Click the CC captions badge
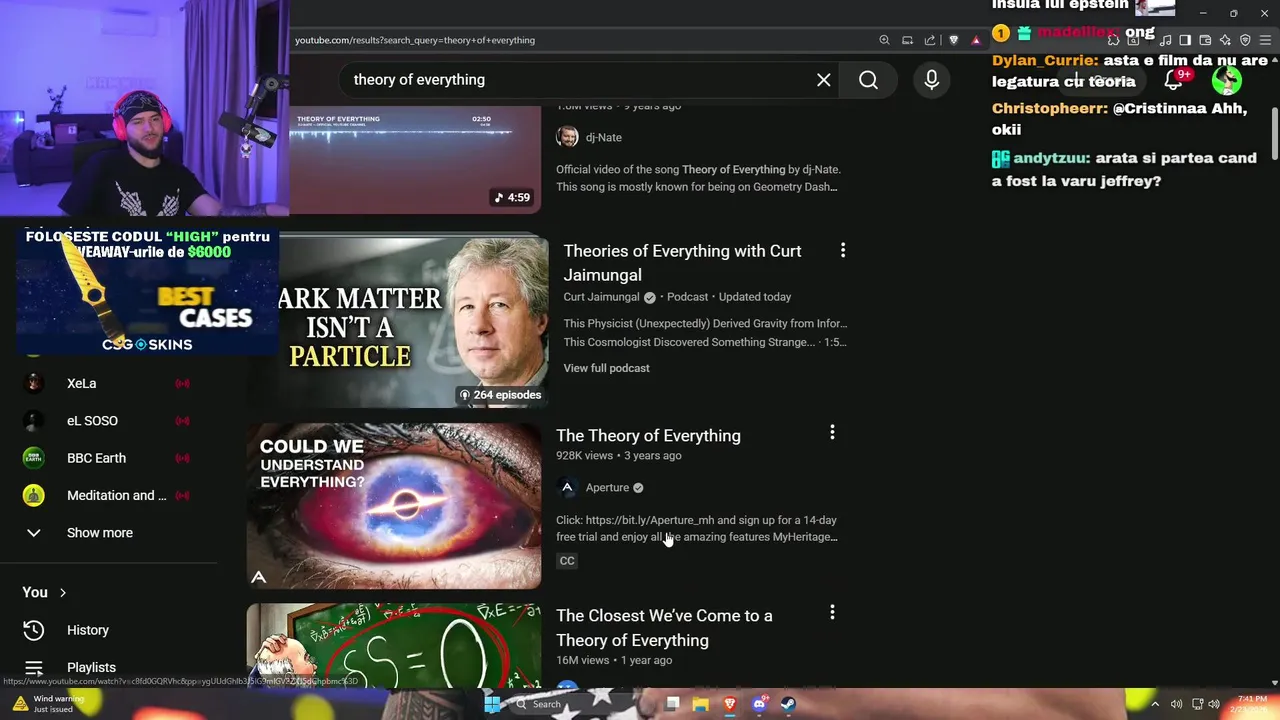The width and height of the screenshot is (1280, 720). 567,561
